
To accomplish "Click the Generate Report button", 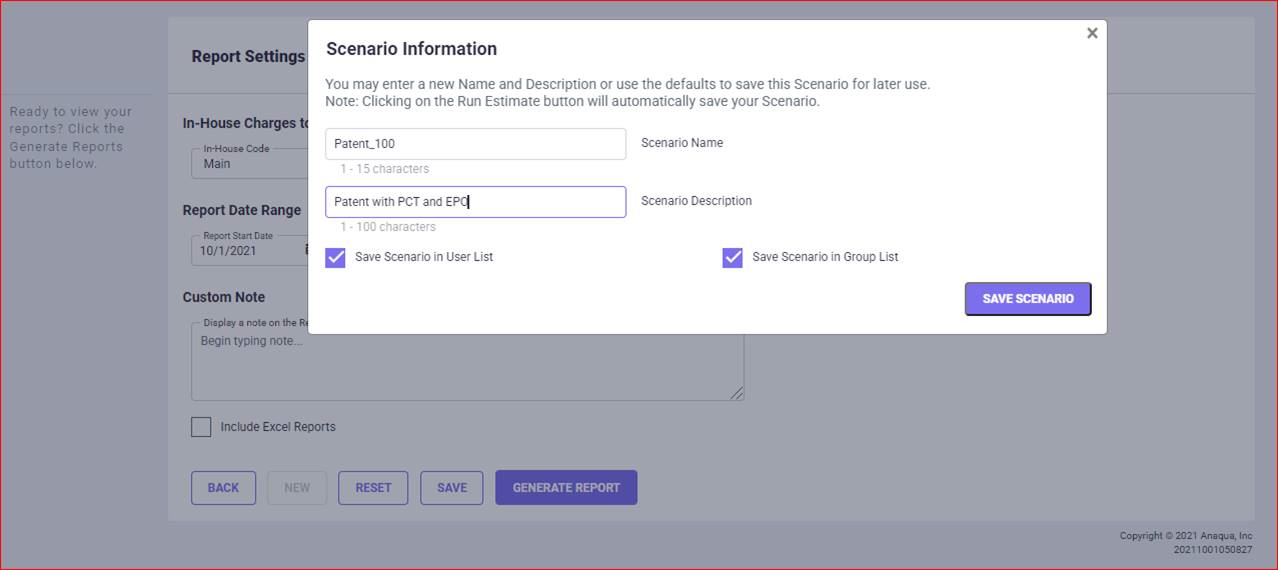I will click(566, 488).
